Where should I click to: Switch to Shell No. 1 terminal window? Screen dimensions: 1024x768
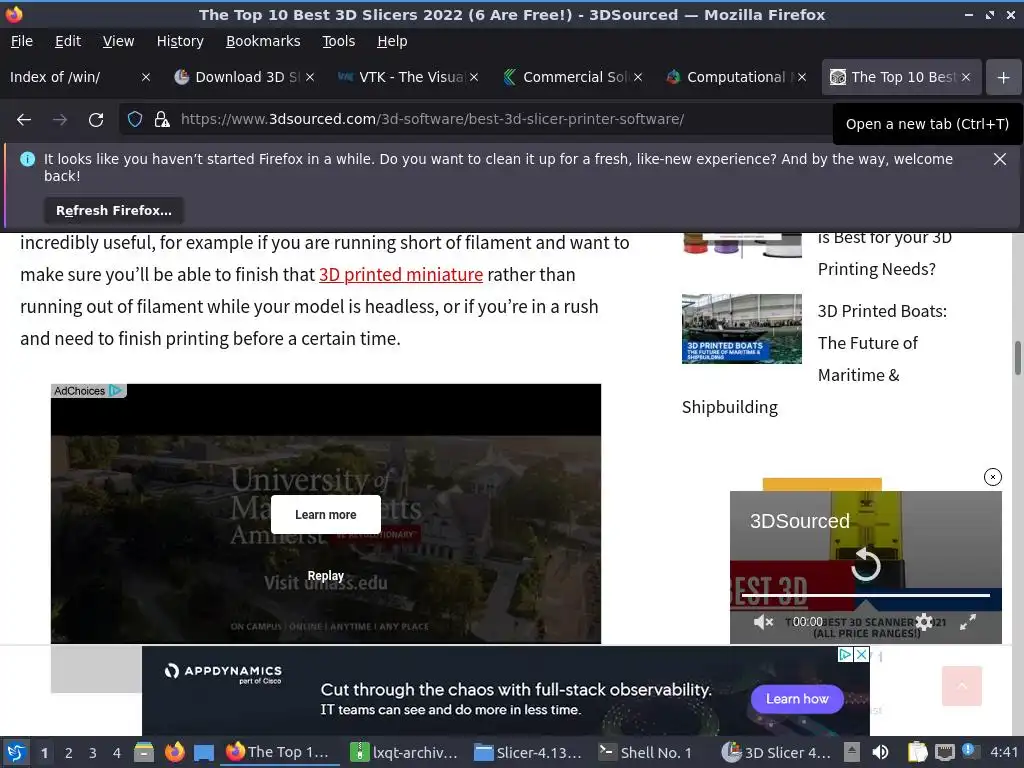click(x=647, y=752)
